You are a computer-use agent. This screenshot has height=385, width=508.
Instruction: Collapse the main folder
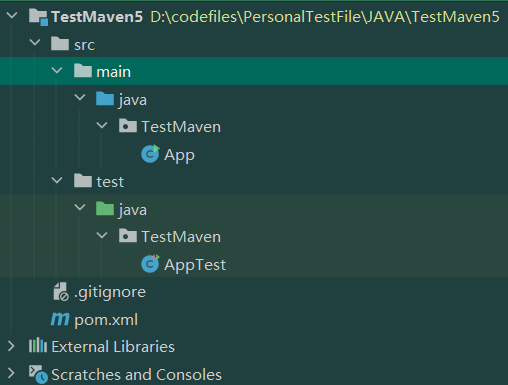(x=57, y=70)
